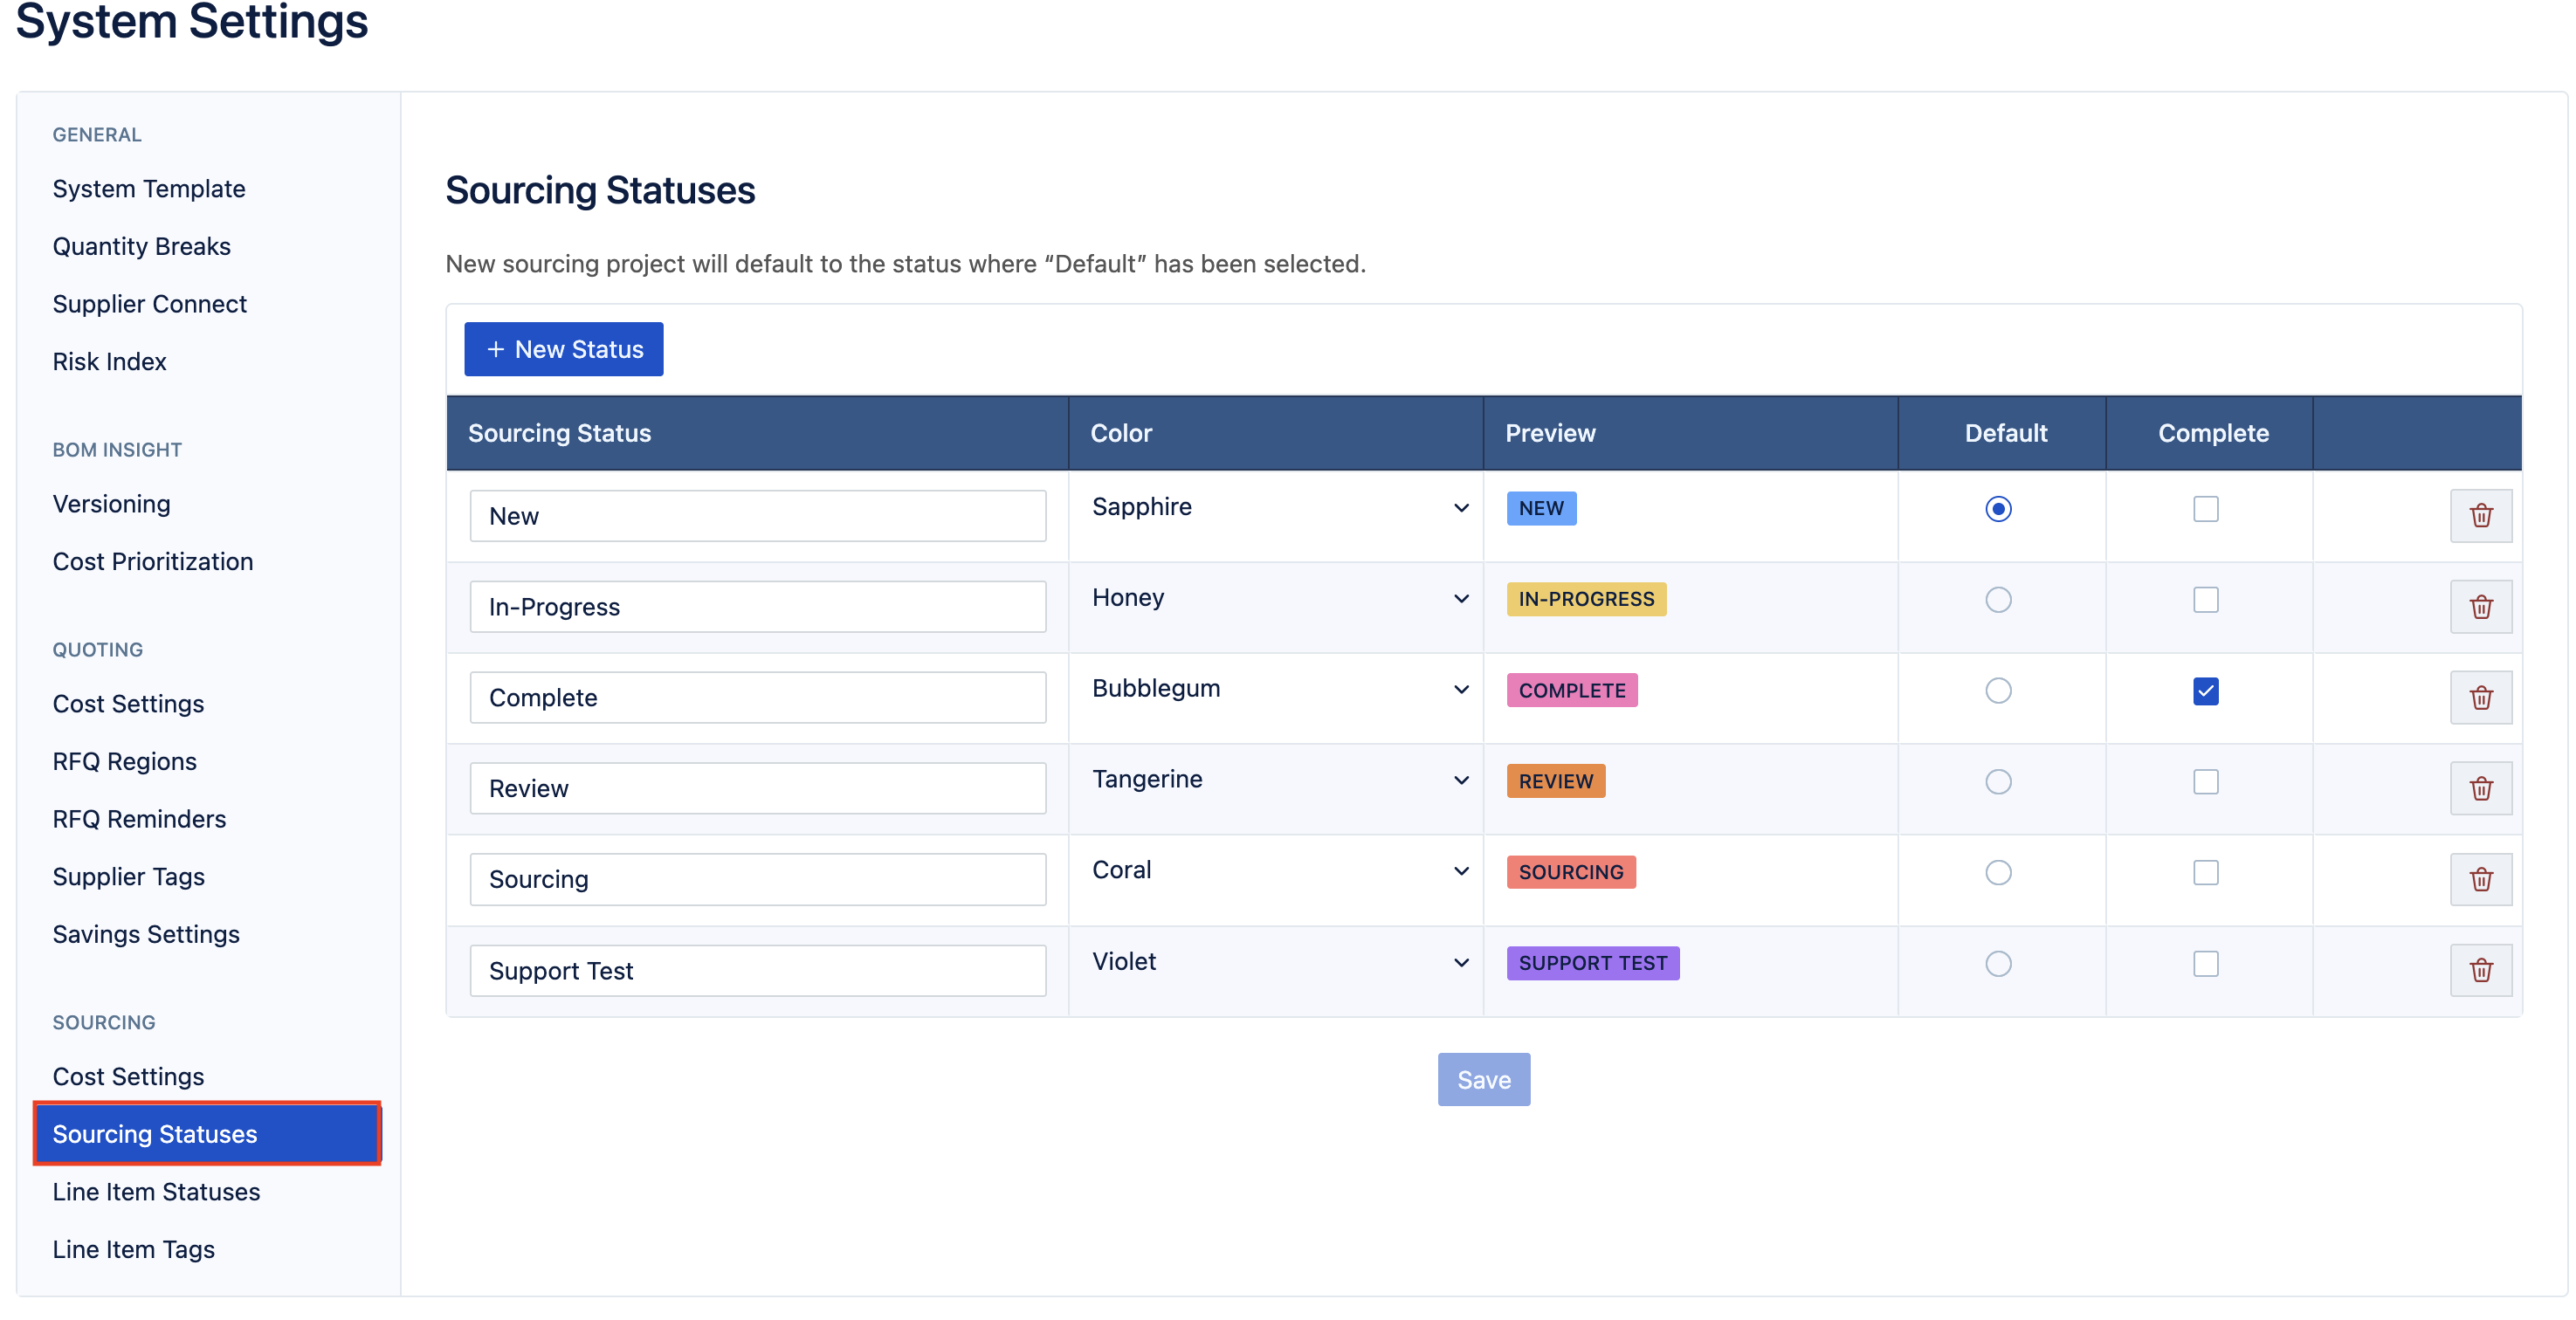Click the Save button
Screen dimensions: 2576x1320
1483,1080
